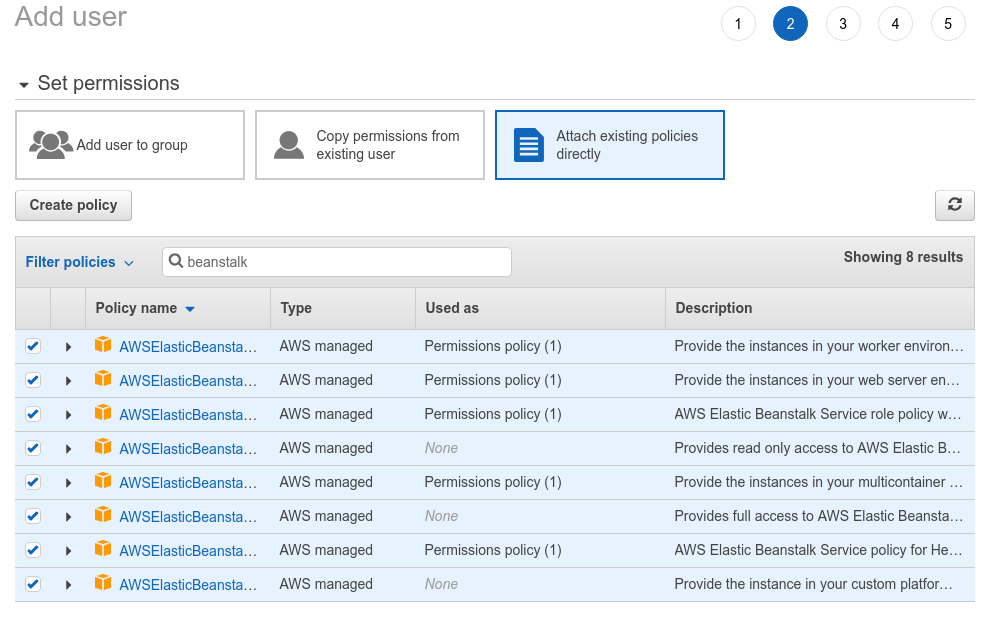
Task: Click the policy icon for full access row
Action: (103, 515)
